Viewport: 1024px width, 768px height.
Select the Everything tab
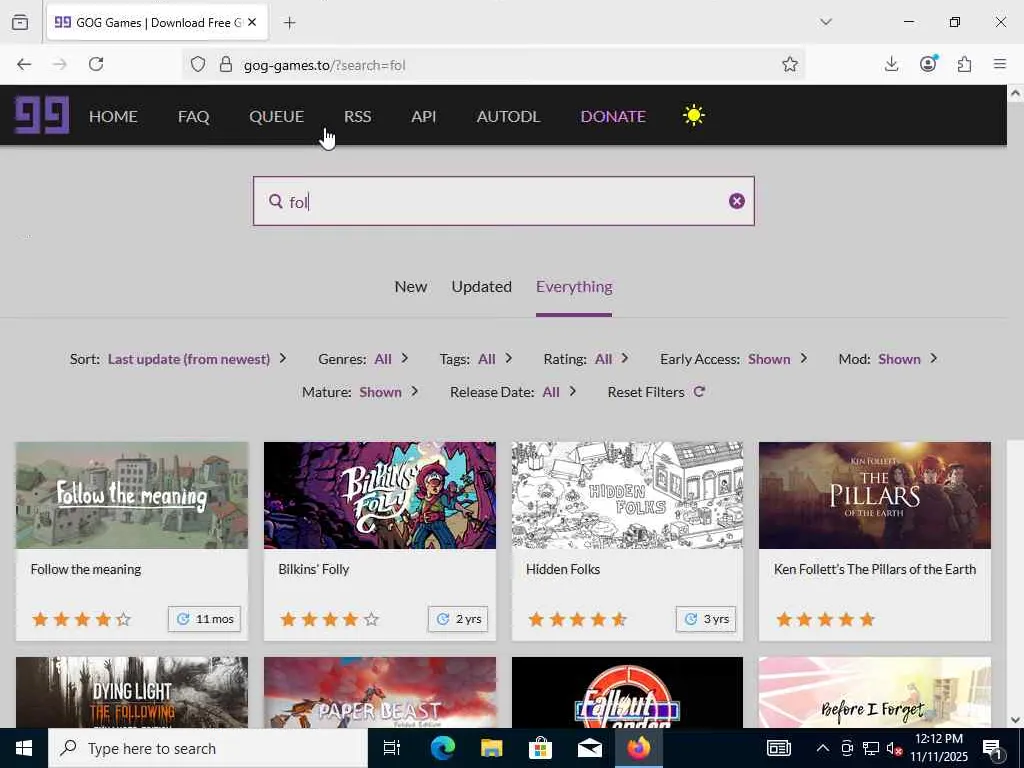pos(574,287)
